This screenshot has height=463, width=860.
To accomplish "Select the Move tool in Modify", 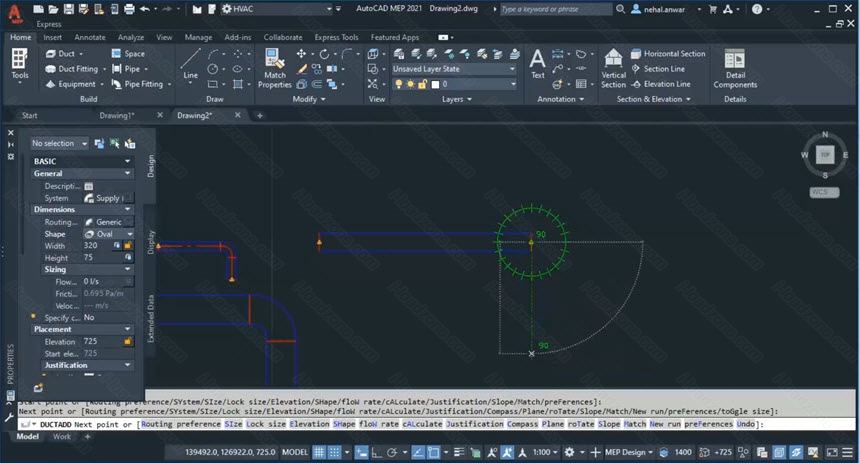I will click(x=301, y=53).
